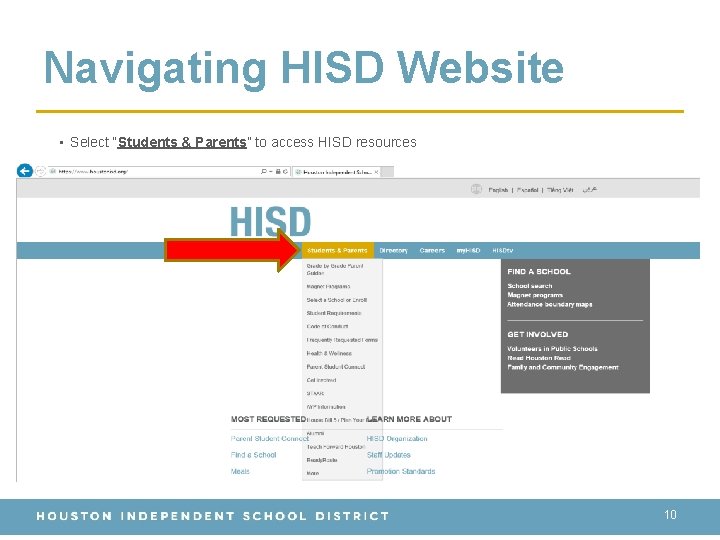Click Meals under Most Requested
Viewport: 720px width, 540px height.
(x=240, y=472)
